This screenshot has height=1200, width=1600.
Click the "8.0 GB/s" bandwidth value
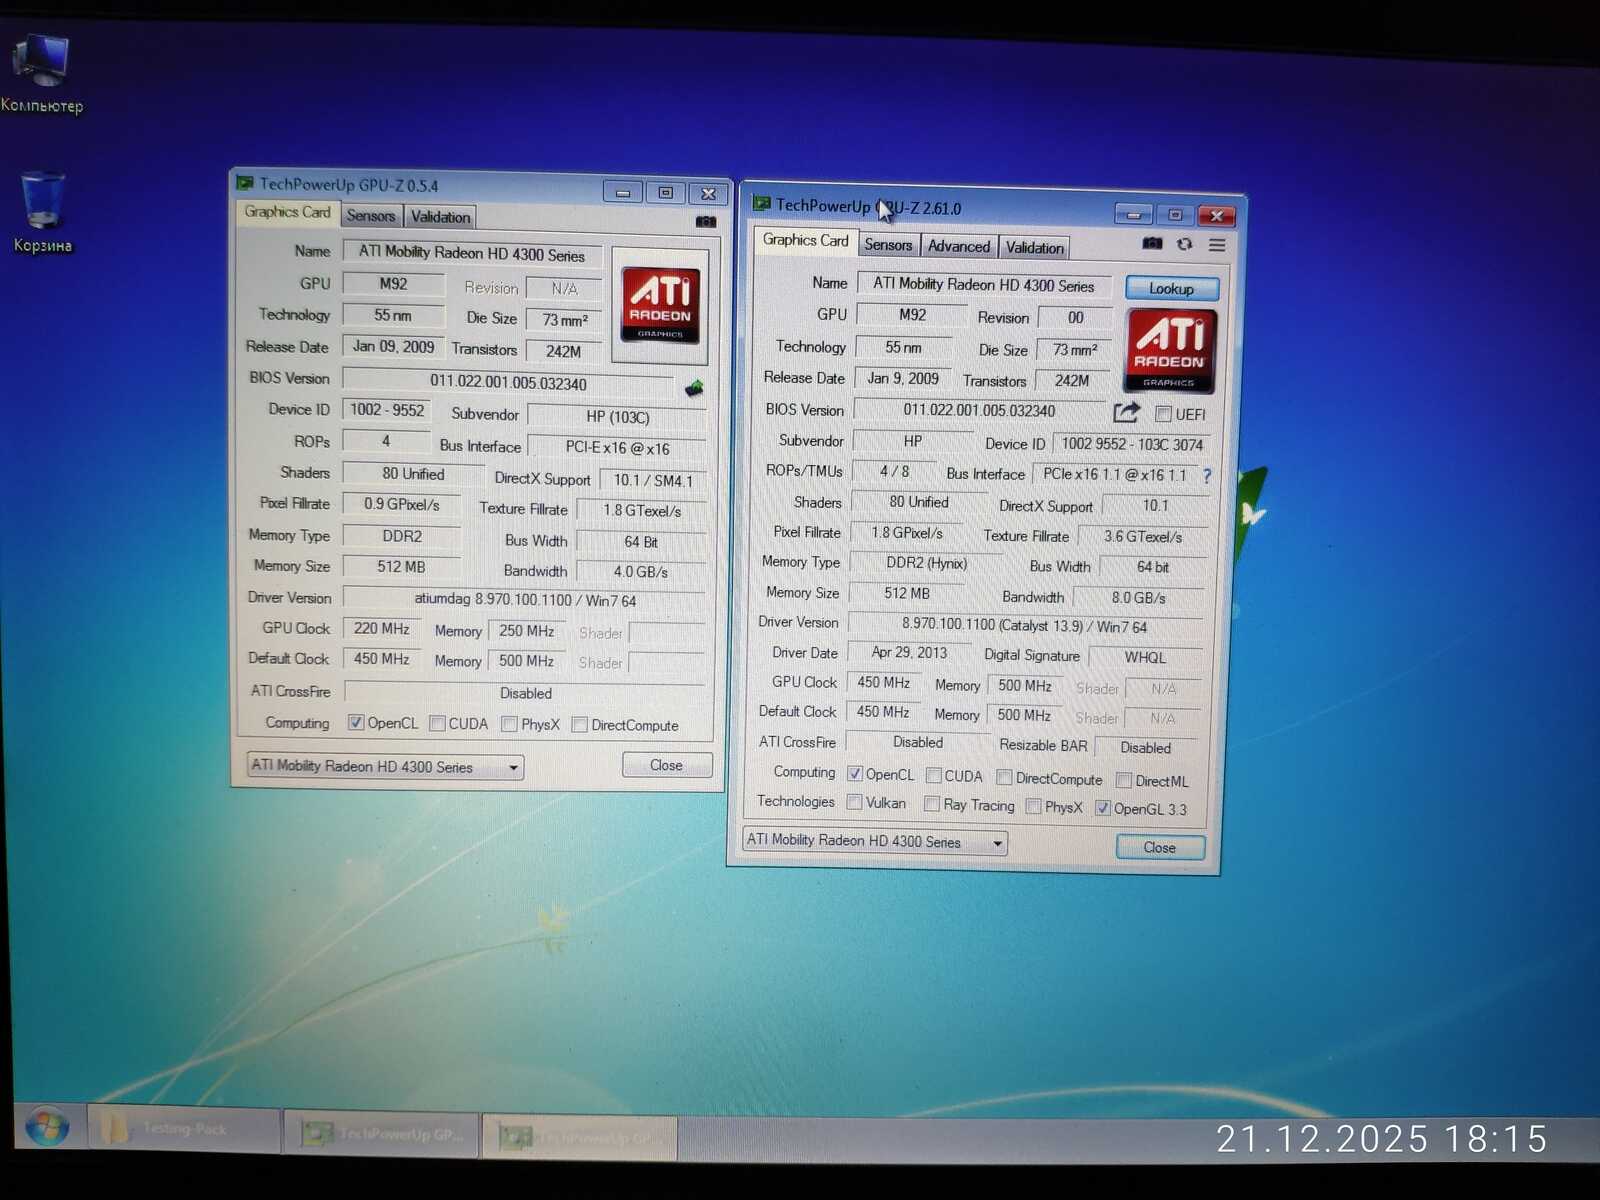tap(1139, 598)
